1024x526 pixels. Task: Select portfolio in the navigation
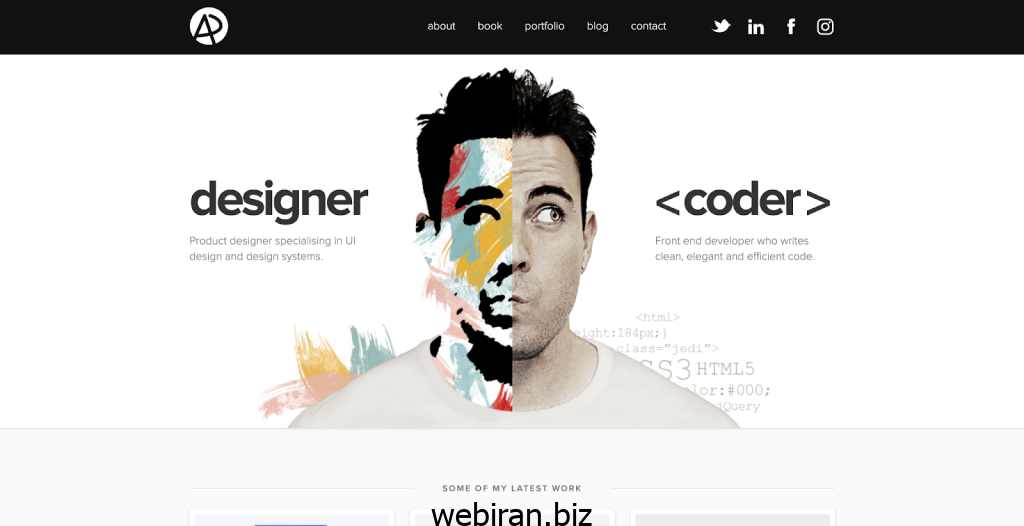coord(545,26)
